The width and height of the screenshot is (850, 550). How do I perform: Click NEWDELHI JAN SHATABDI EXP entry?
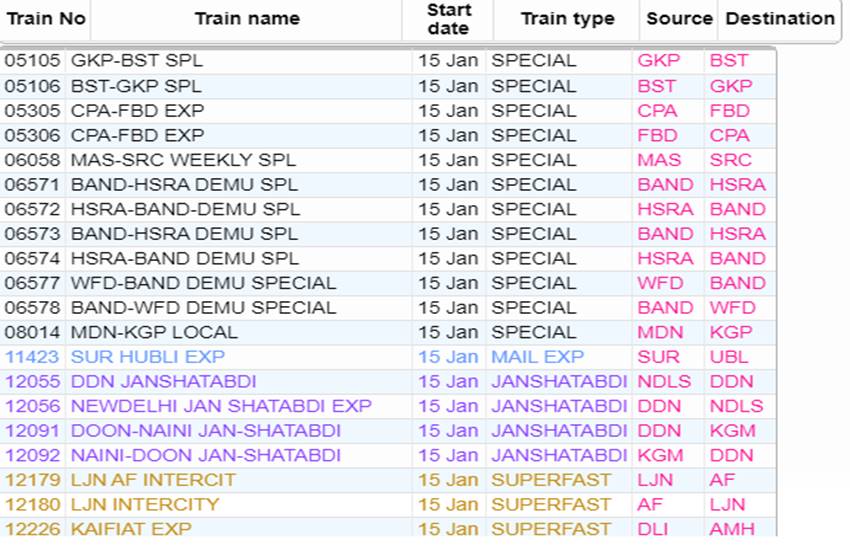220,406
